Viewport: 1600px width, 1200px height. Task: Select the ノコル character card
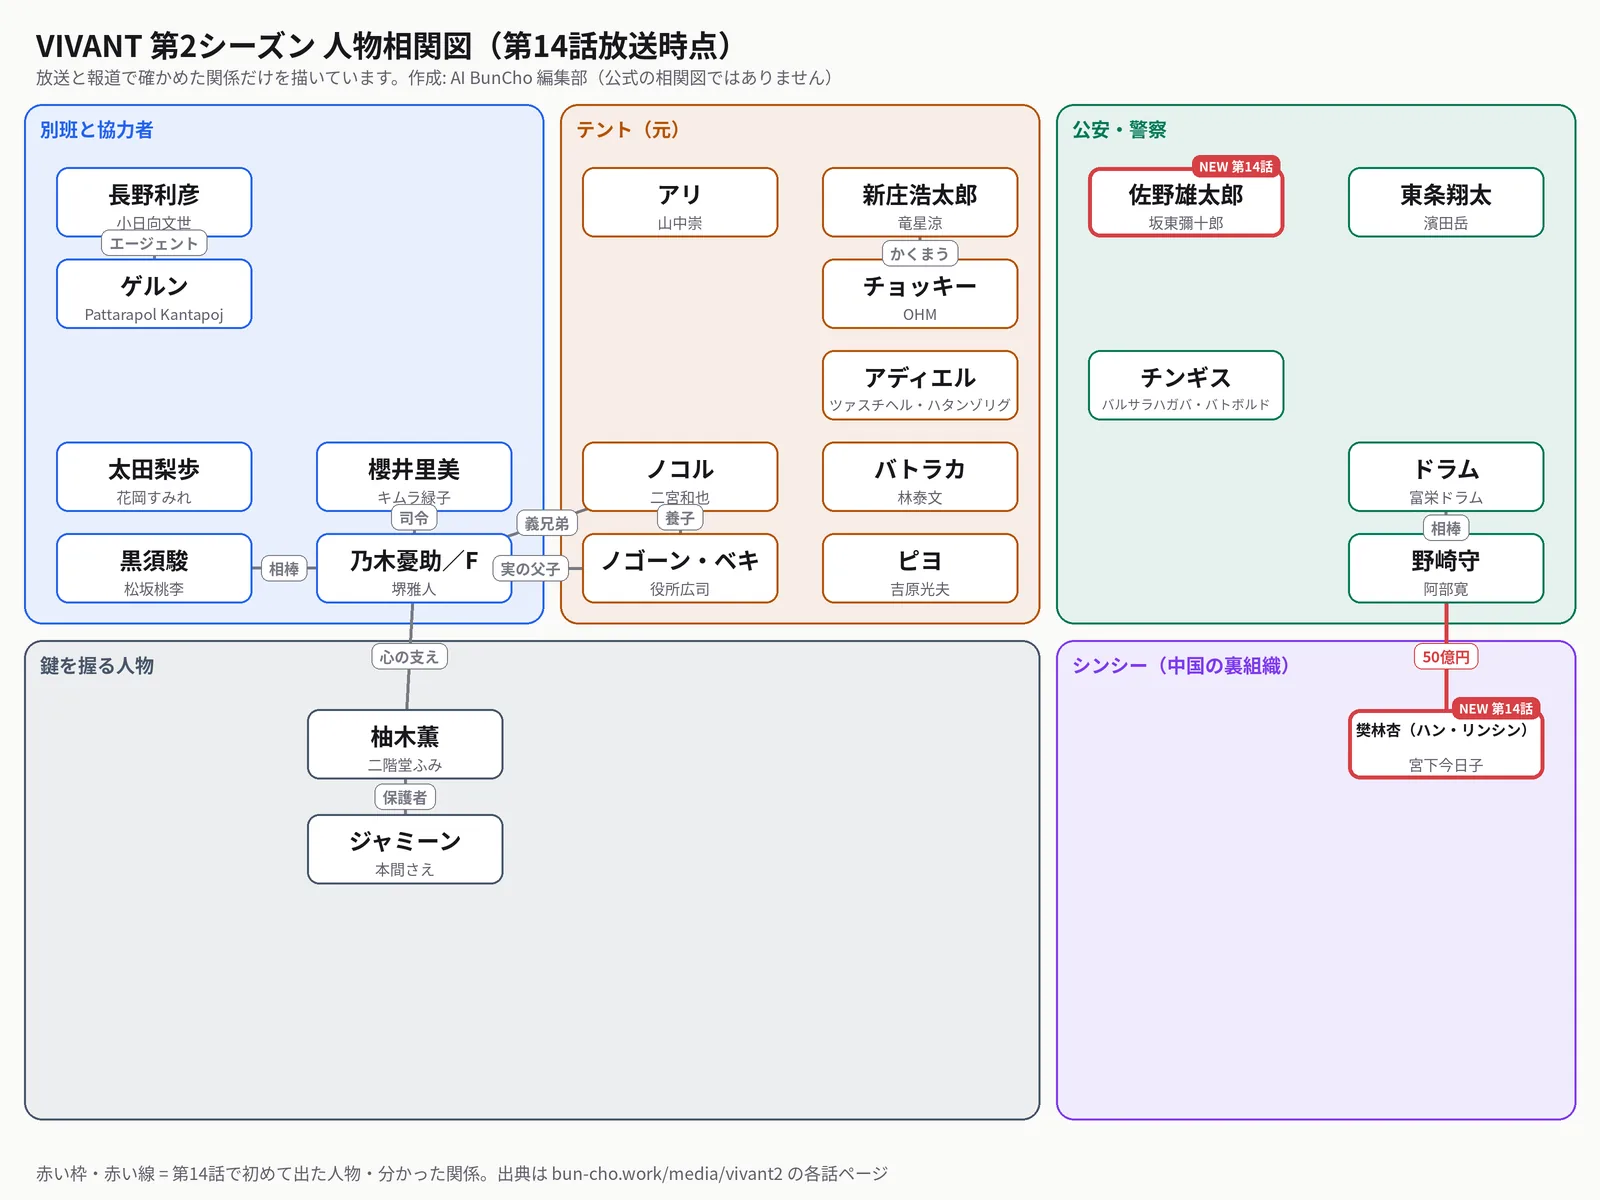tap(680, 477)
